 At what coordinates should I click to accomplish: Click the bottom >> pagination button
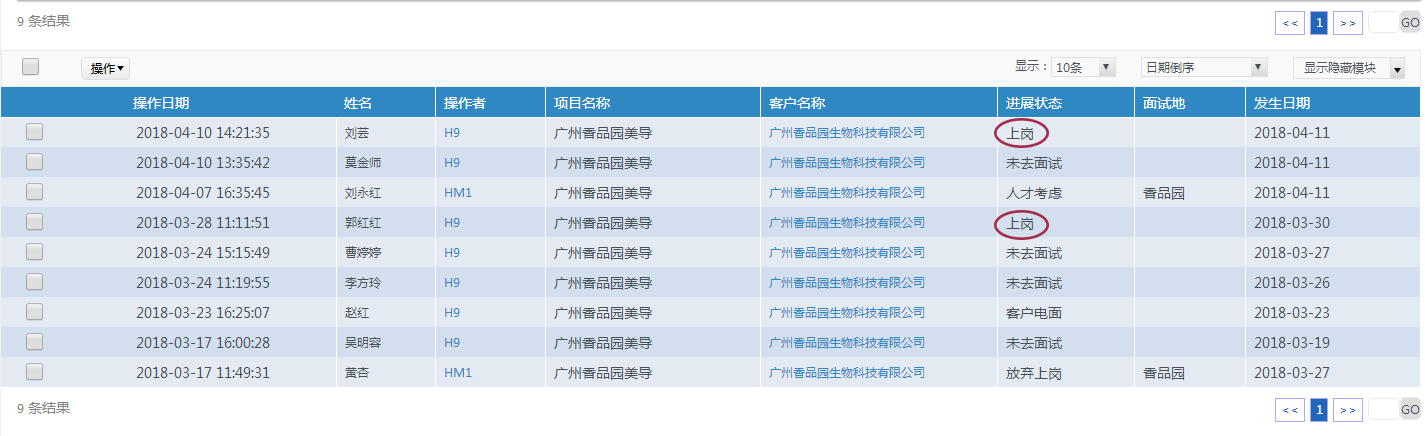pos(1348,409)
